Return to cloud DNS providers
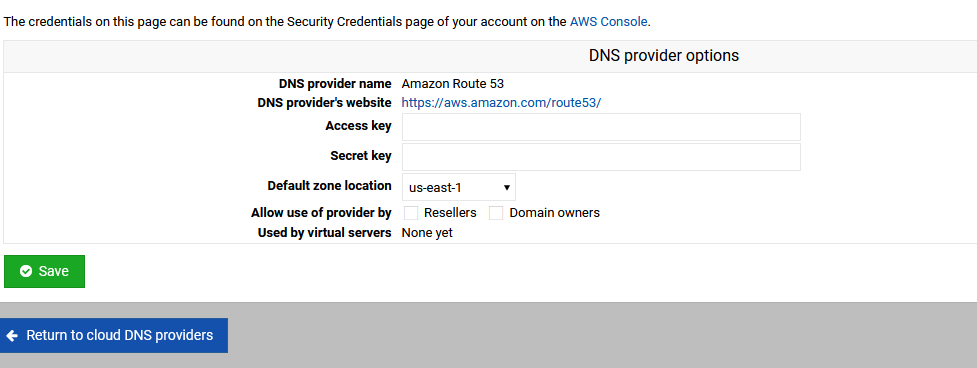 pyautogui.click(x=113, y=336)
